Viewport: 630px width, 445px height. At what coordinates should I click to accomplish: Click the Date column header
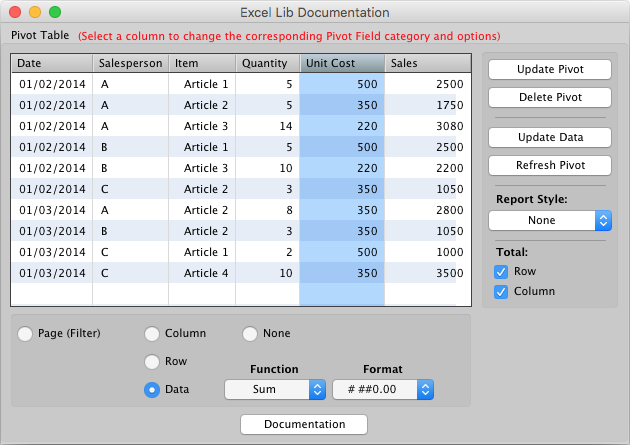(52, 63)
